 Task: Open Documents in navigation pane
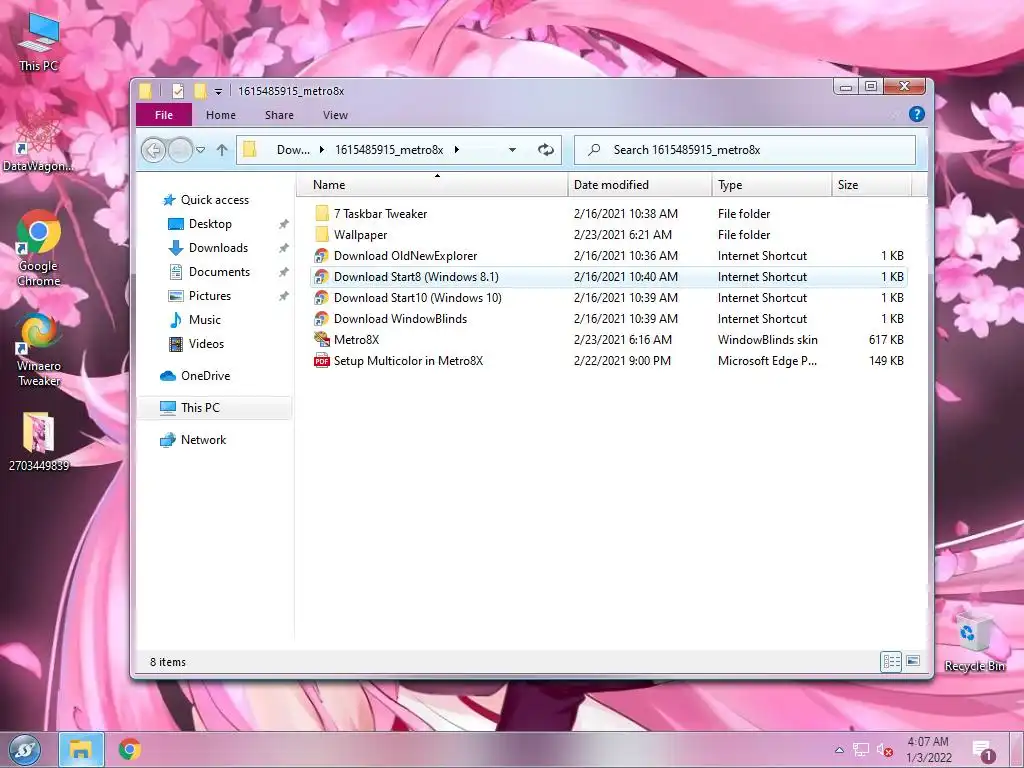coord(219,272)
